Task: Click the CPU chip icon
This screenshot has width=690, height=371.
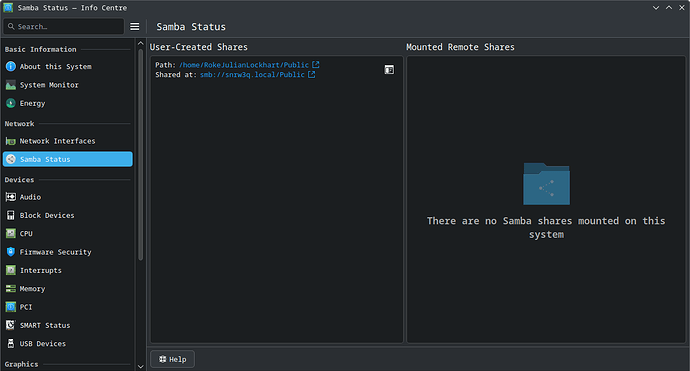Action: [11, 234]
